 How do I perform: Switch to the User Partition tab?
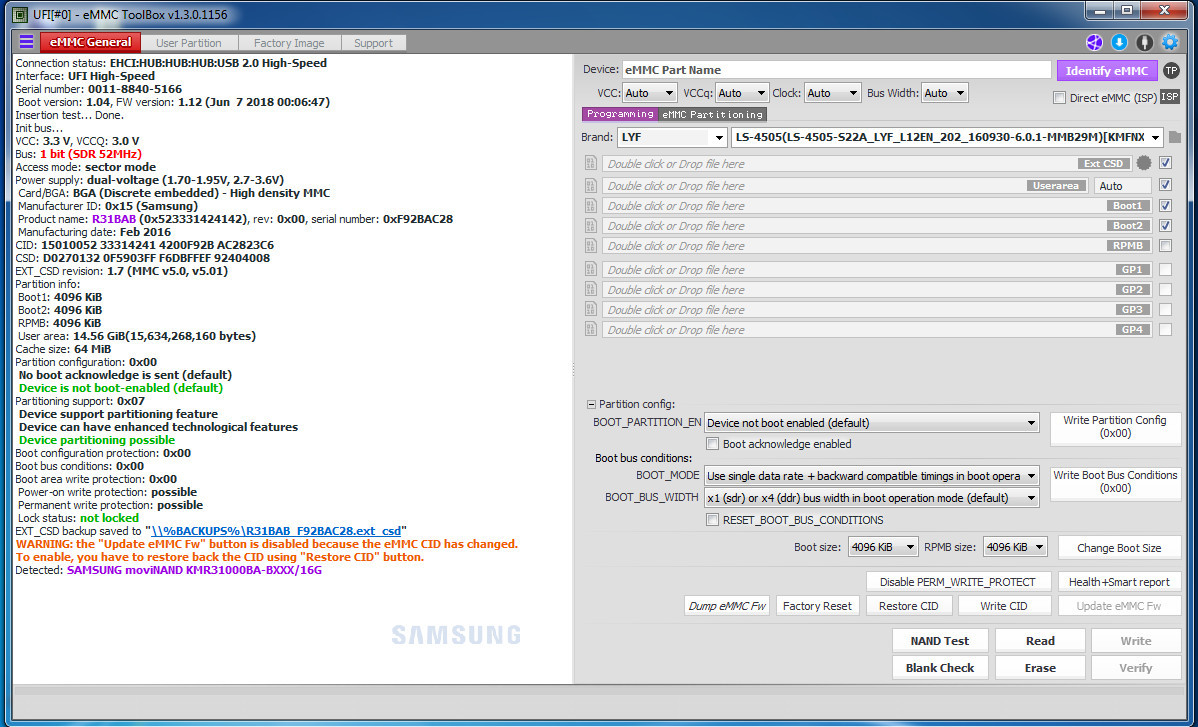[x=189, y=43]
